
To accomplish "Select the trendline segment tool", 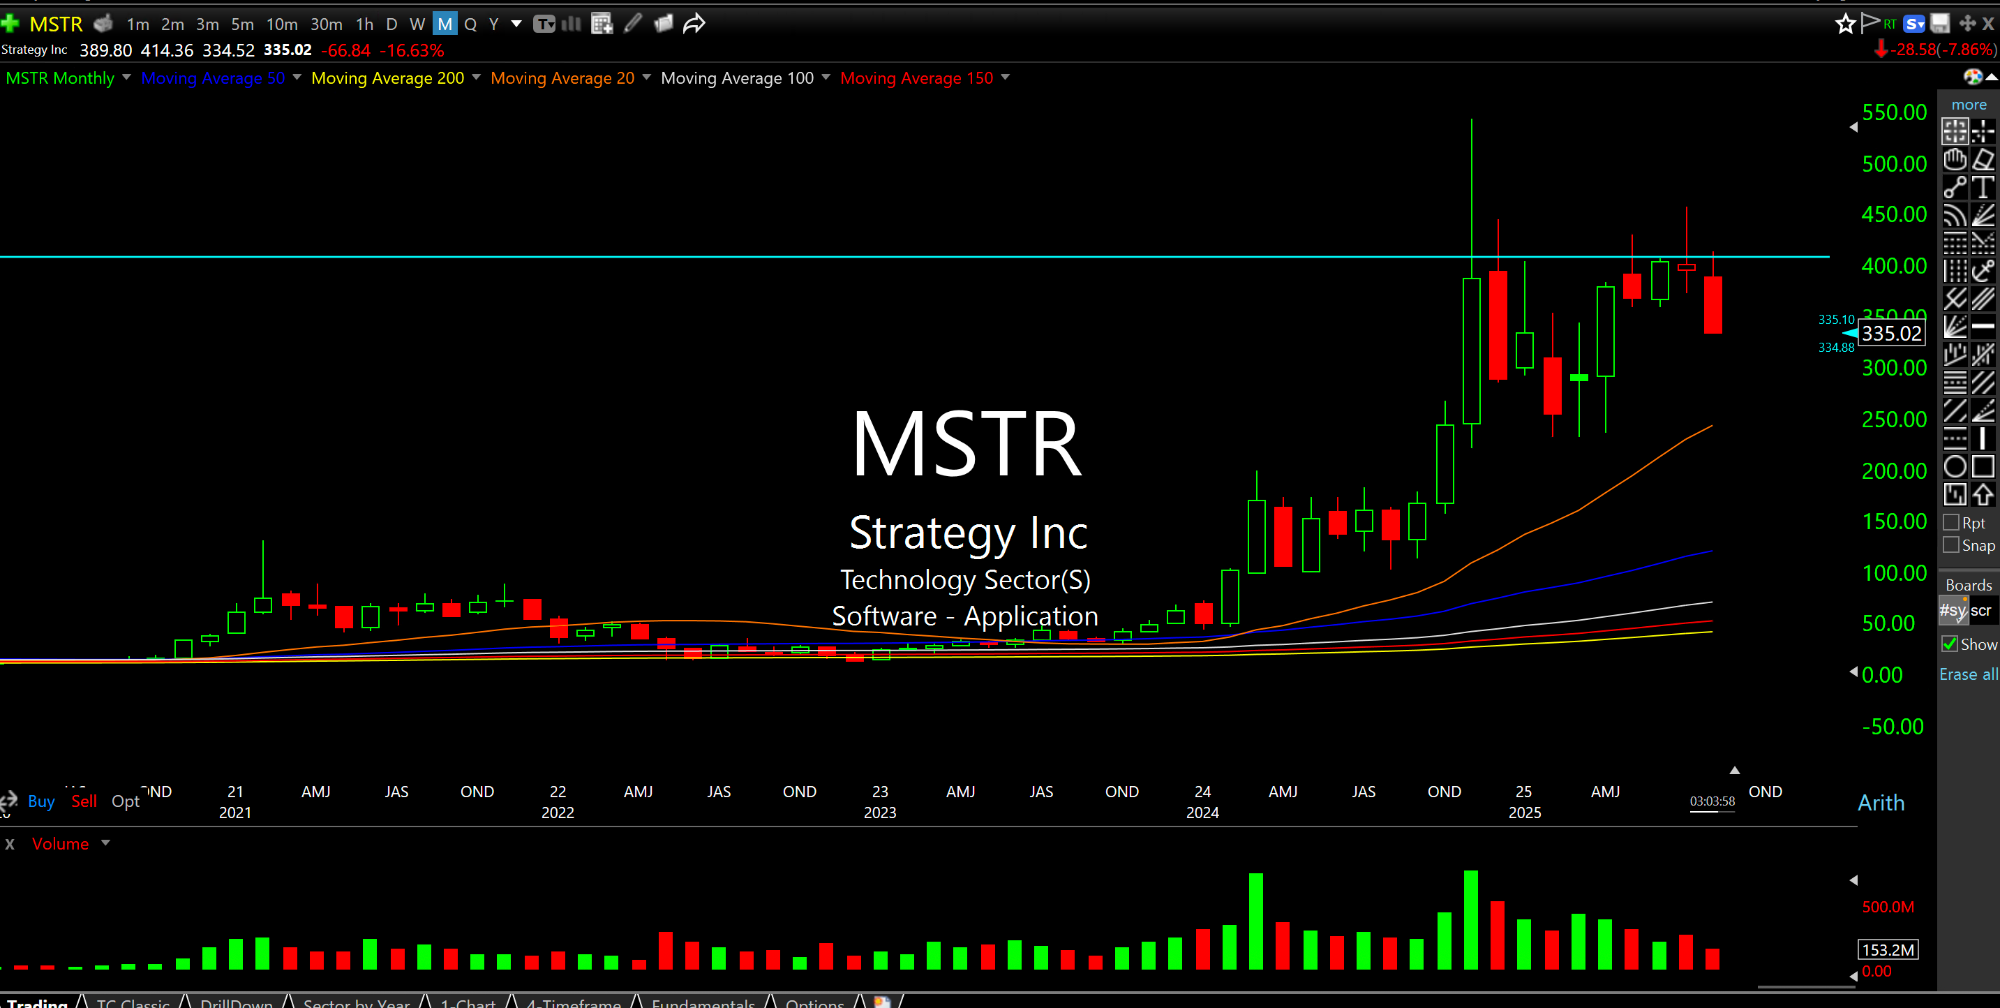I will click(x=1955, y=187).
